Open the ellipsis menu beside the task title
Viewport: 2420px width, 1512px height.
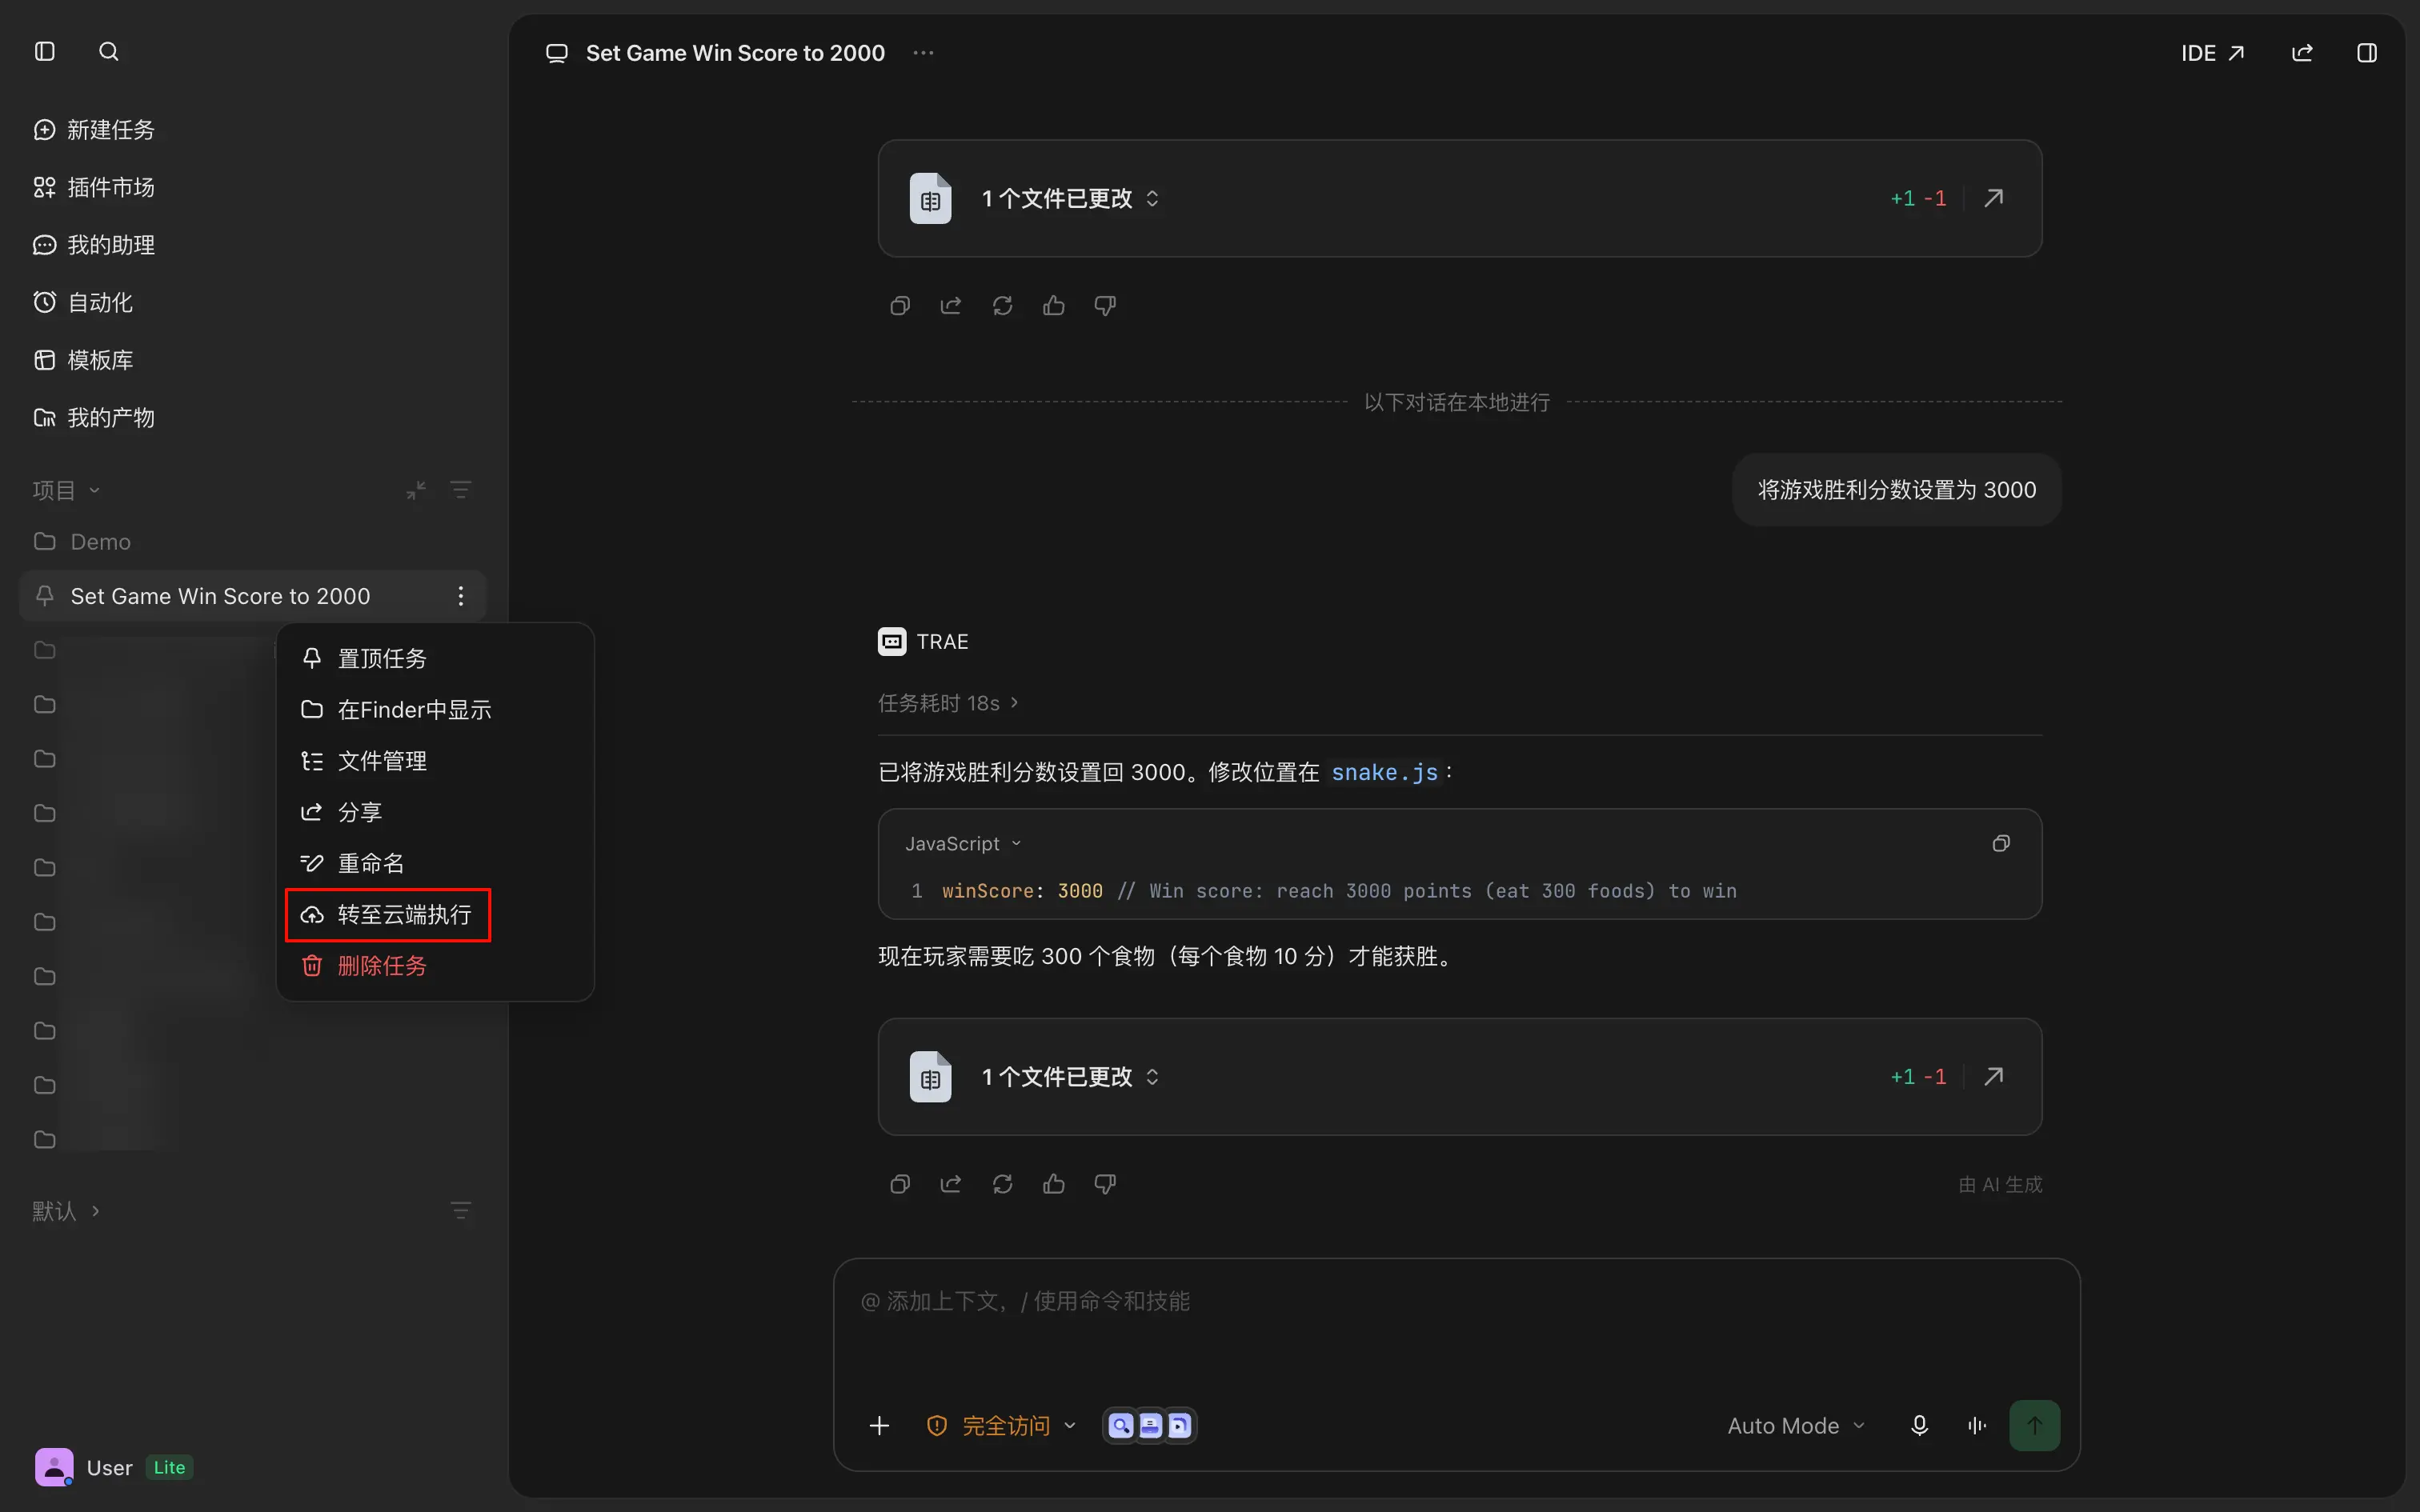(x=923, y=52)
